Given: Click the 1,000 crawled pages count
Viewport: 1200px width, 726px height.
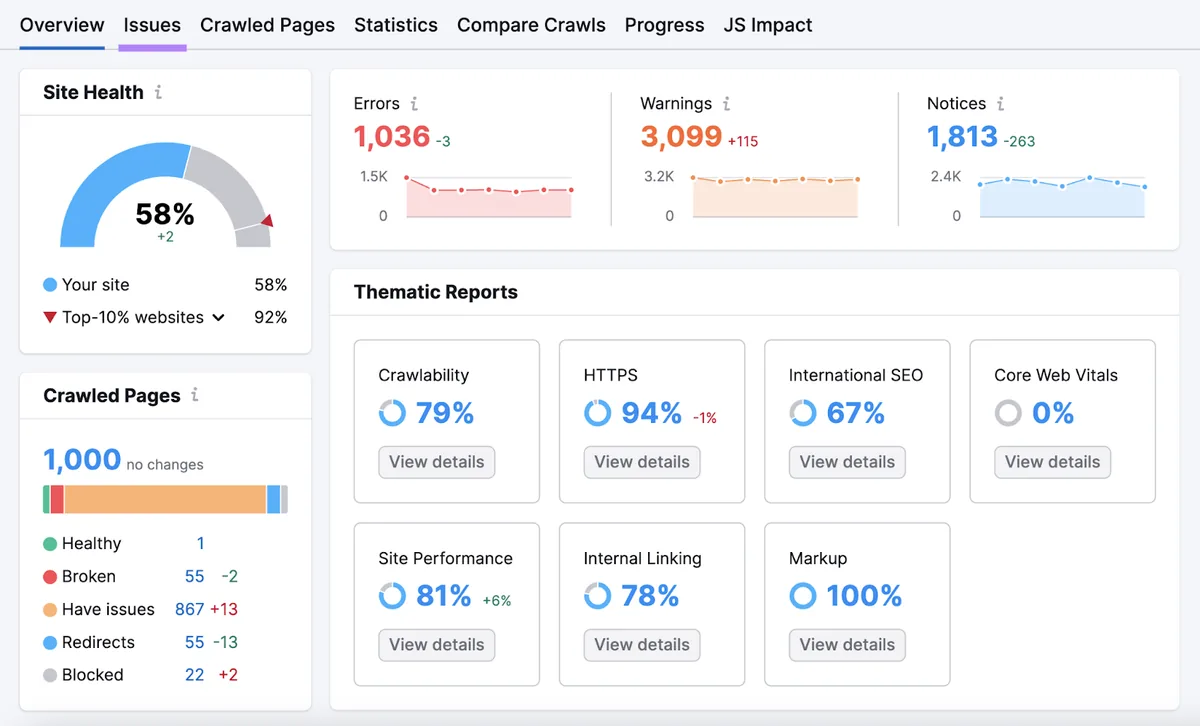Looking at the screenshot, I should (82, 460).
